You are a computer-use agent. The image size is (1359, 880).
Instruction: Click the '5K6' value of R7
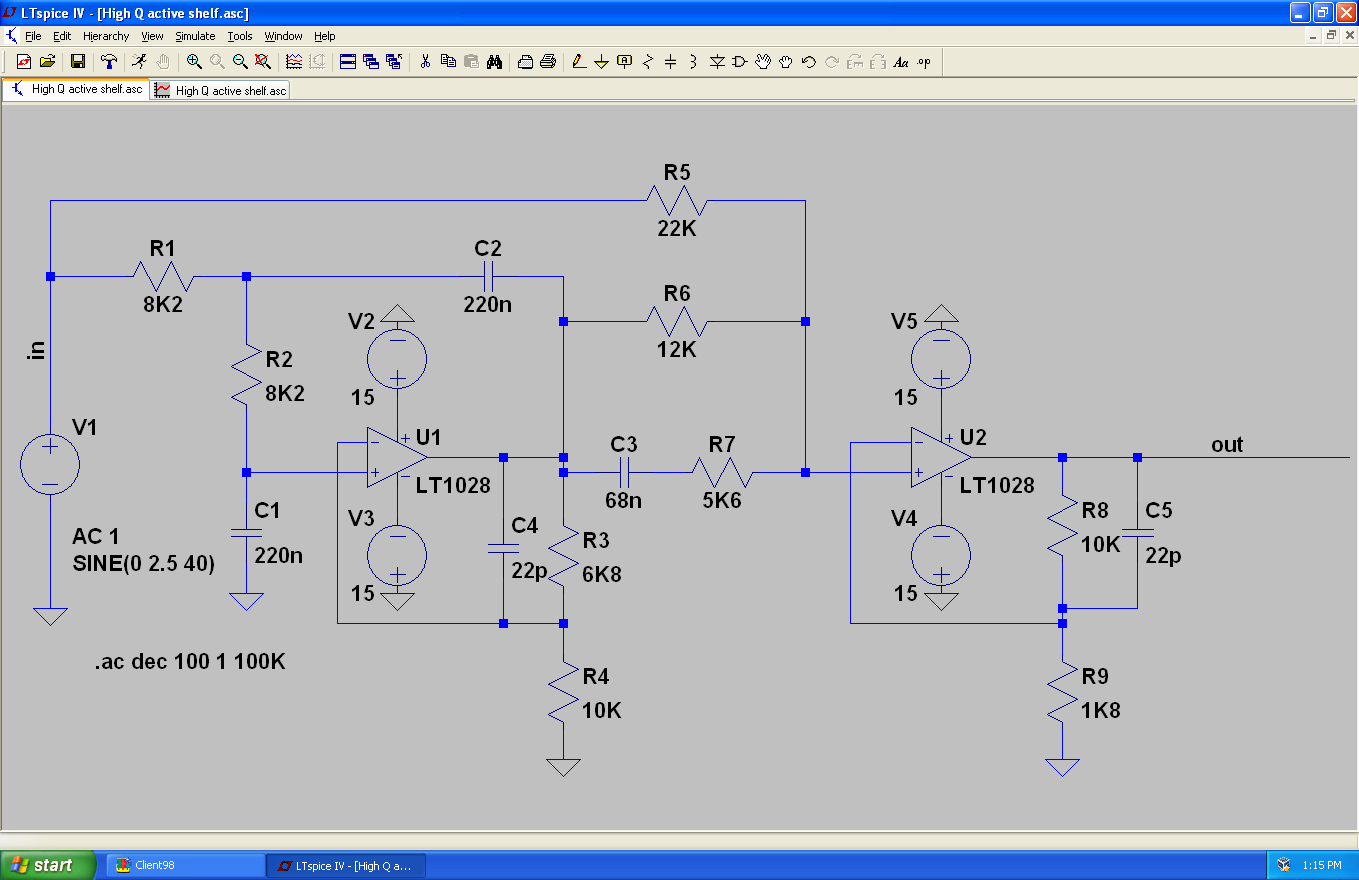click(722, 500)
